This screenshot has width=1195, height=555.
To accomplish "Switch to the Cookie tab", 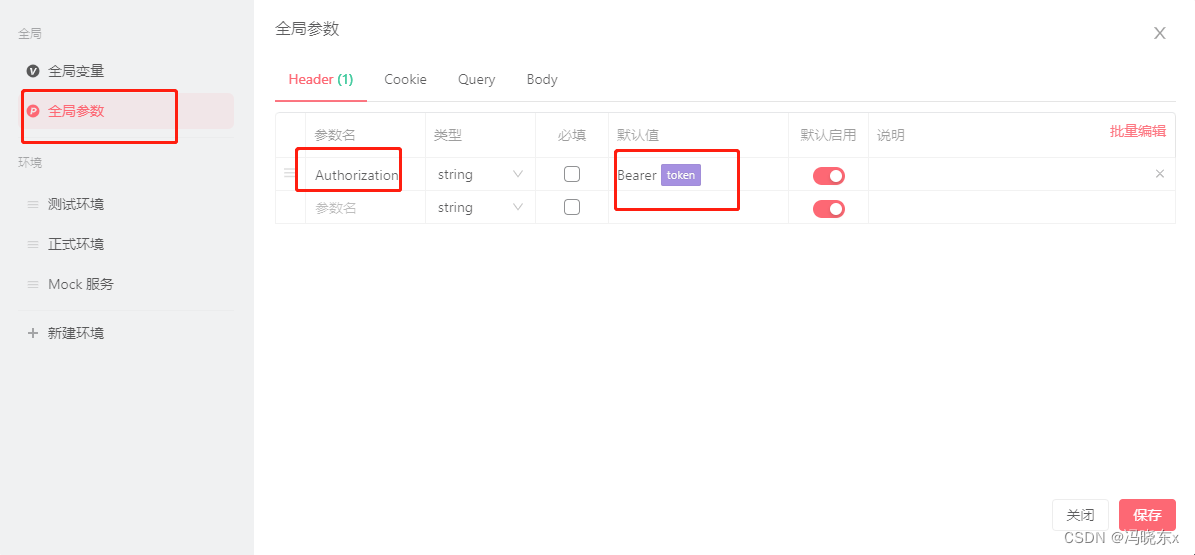I will [x=405, y=79].
